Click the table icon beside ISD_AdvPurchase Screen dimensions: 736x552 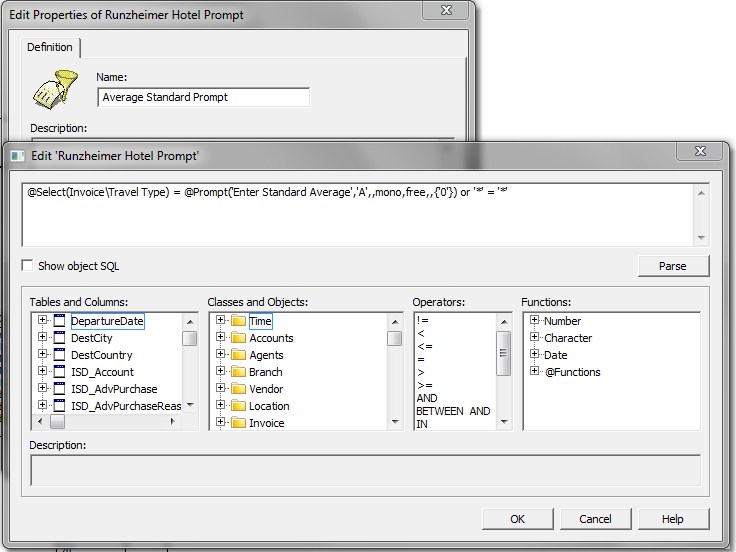(59, 389)
